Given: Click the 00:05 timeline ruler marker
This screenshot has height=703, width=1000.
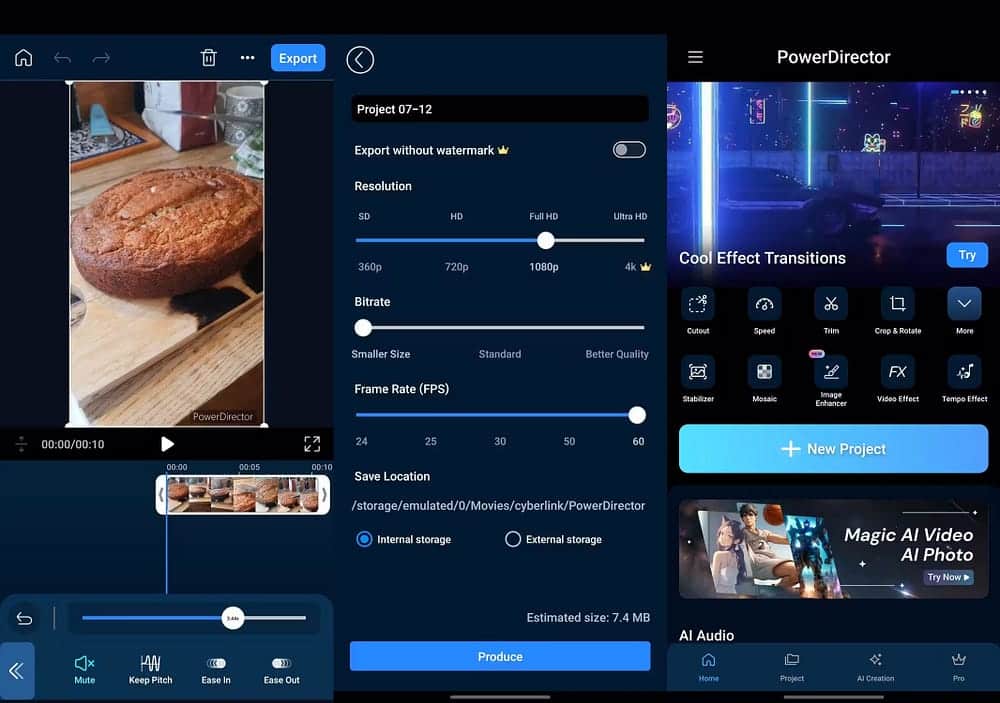Looking at the screenshot, I should tap(249, 467).
